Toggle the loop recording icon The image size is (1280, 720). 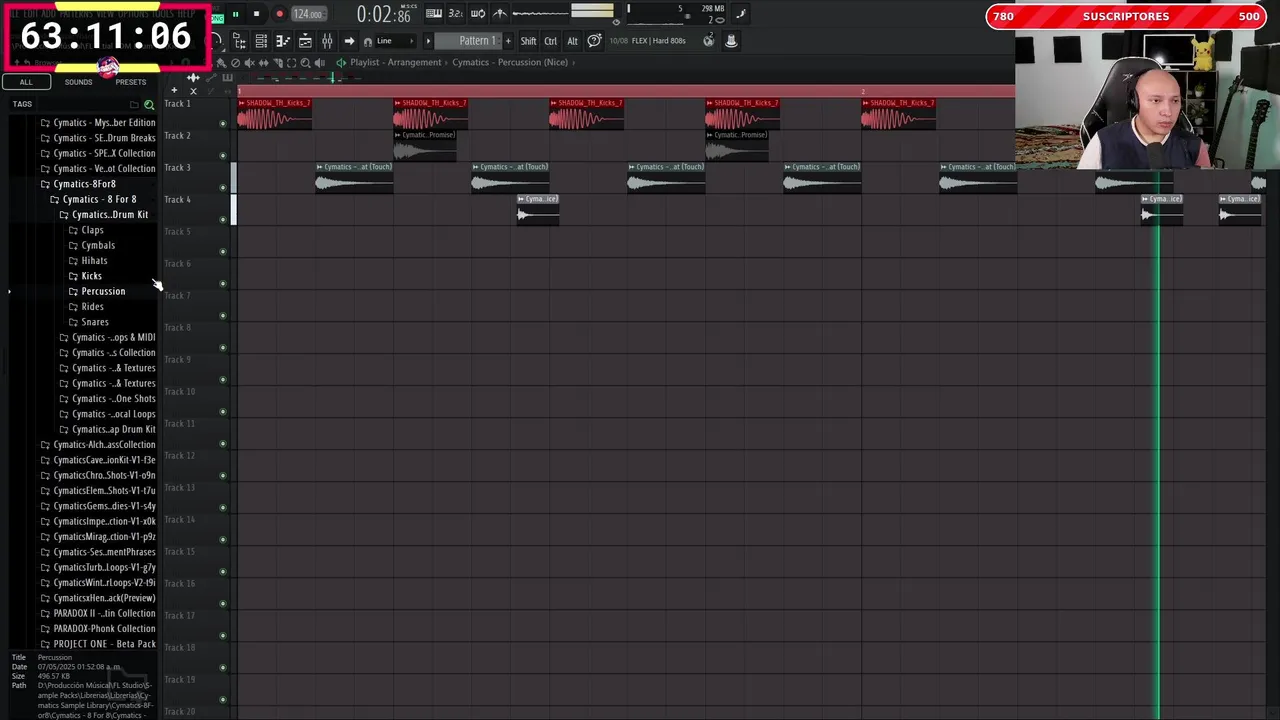(x=478, y=13)
